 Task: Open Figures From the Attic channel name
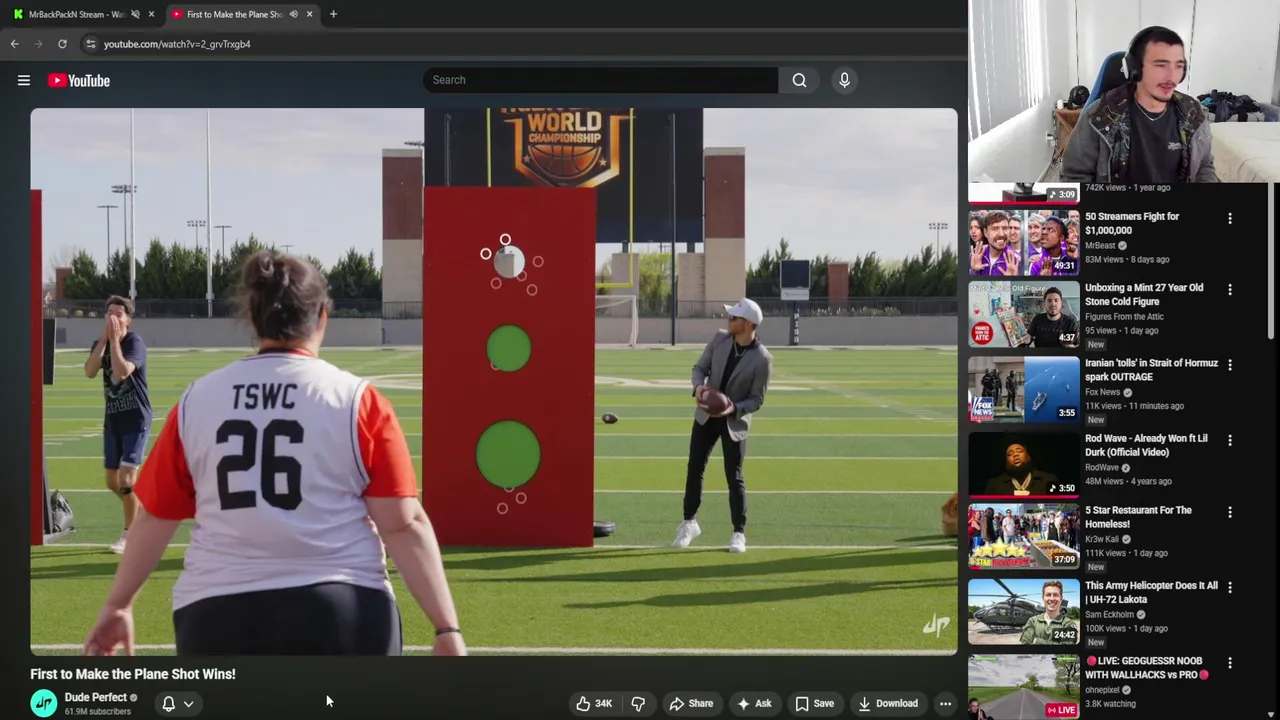(x=1124, y=317)
